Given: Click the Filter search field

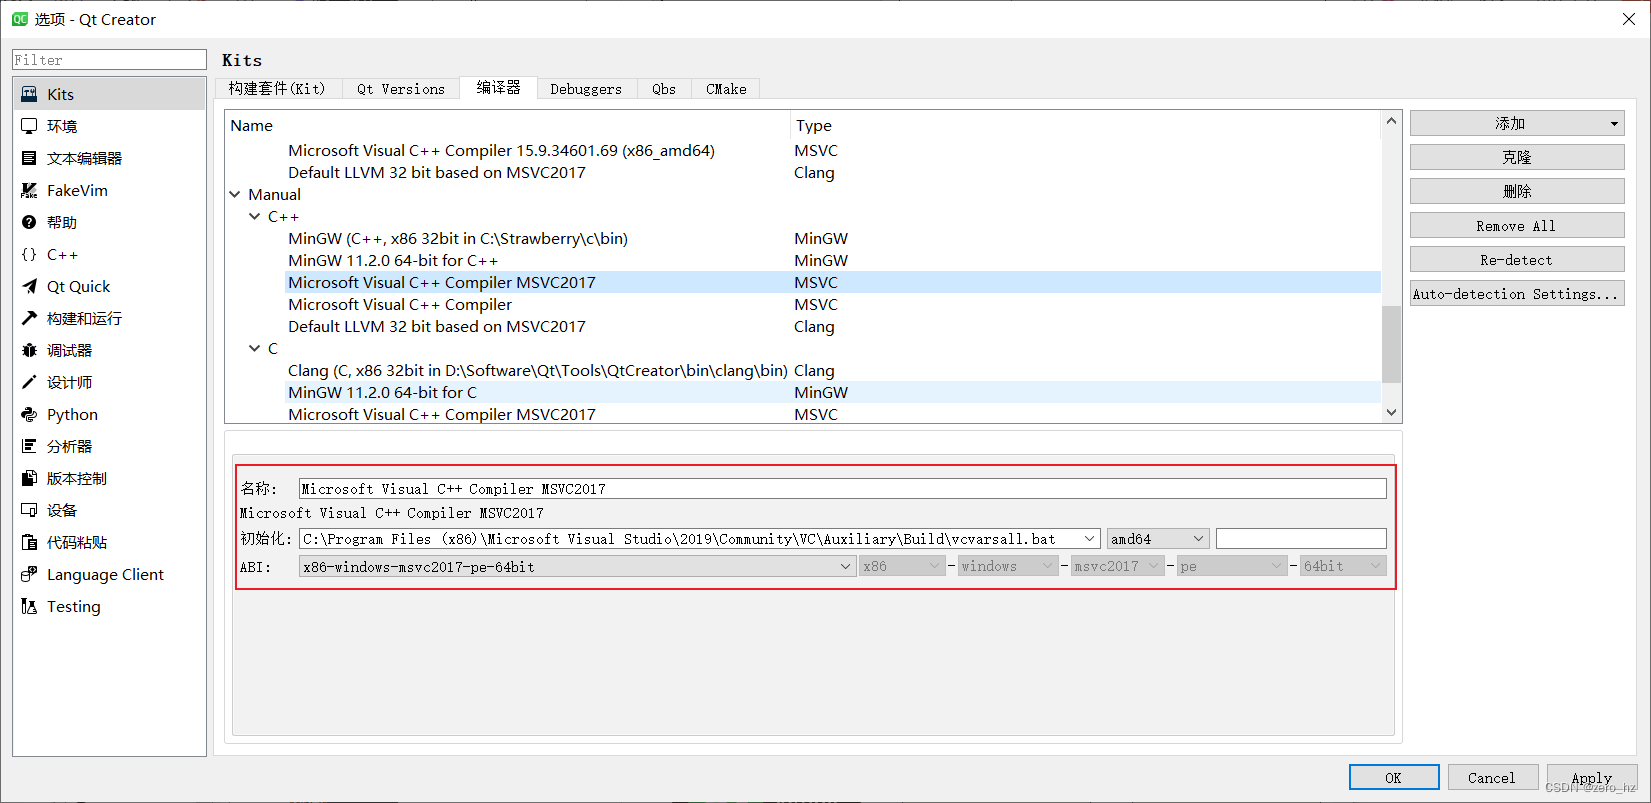Looking at the screenshot, I should pyautogui.click(x=109, y=60).
